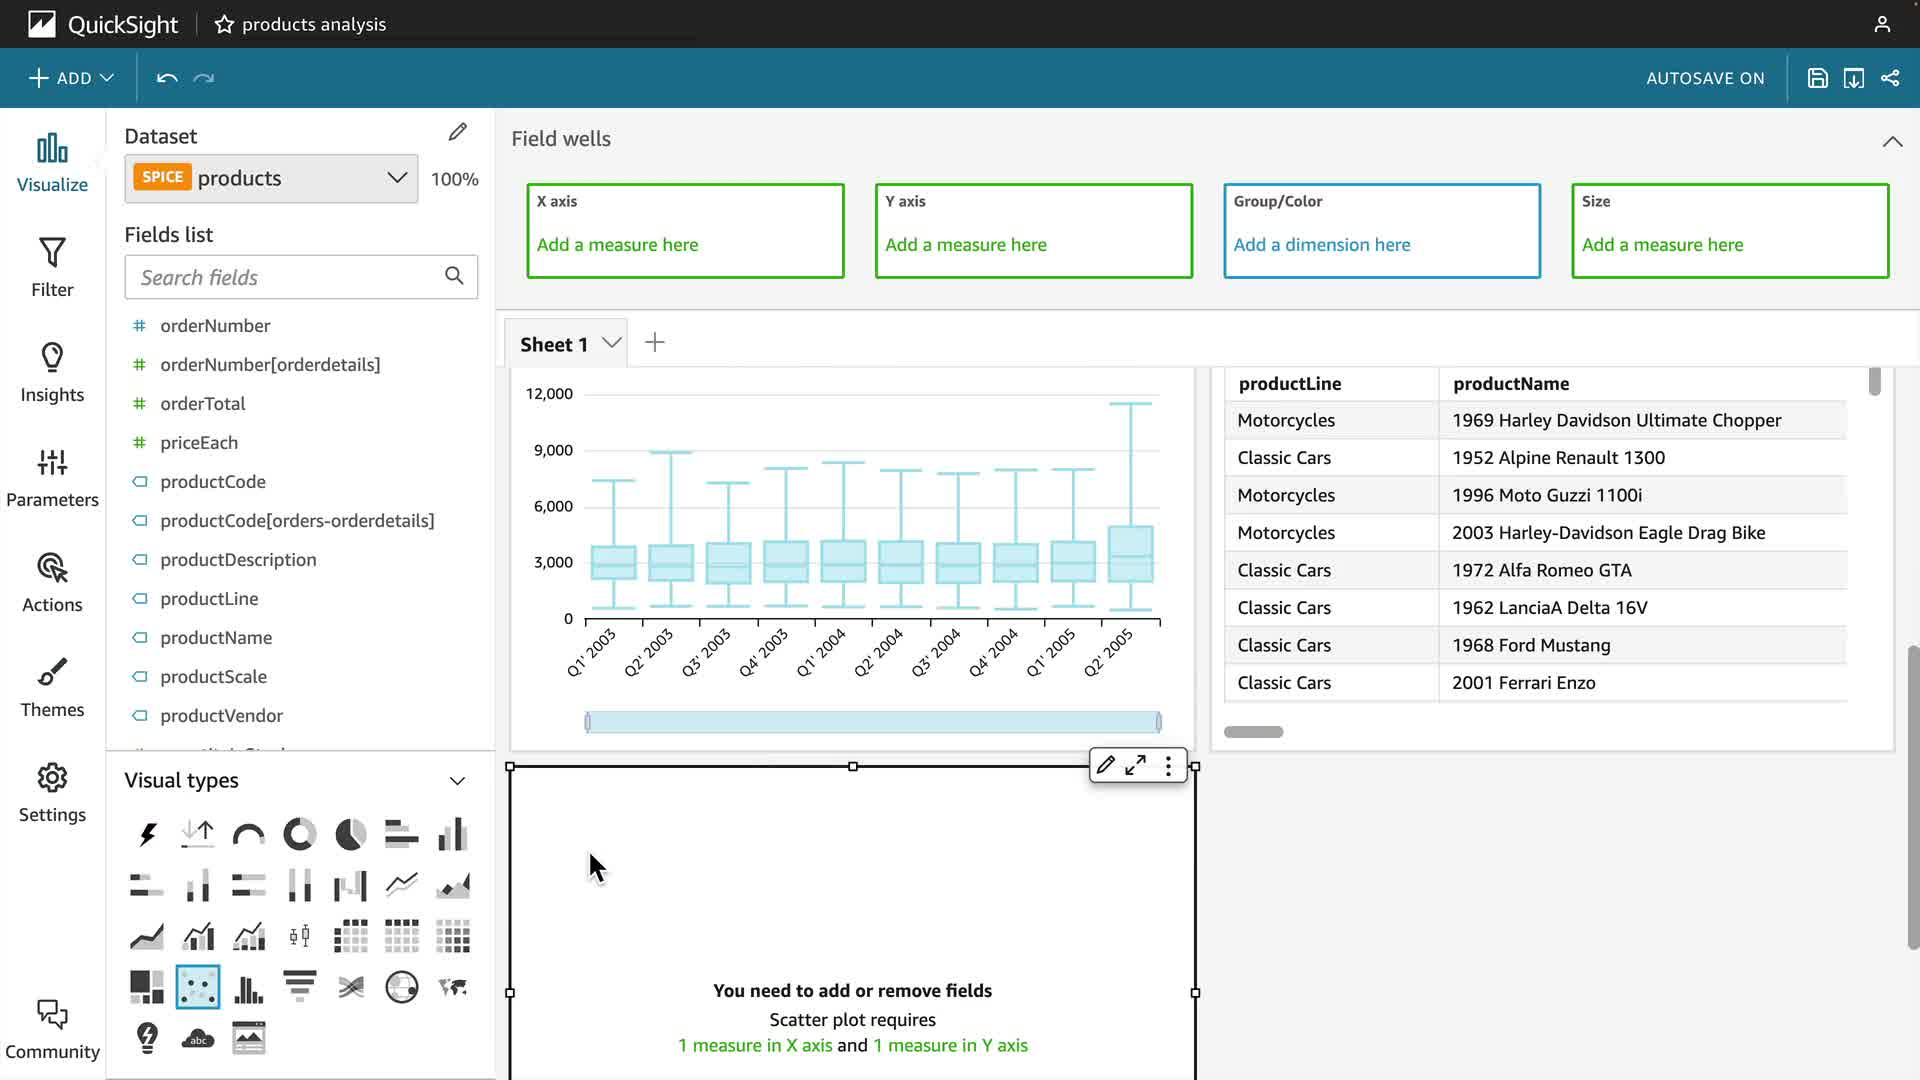Viewport: 1920px width, 1080px height.
Task: Open the Insights sidebar panel
Action: [52, 372]
